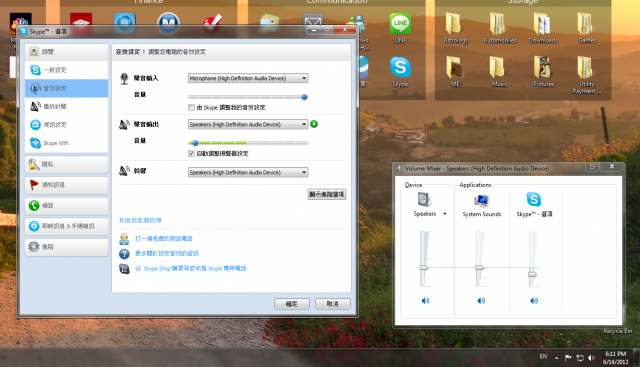Open the Automobiles folder on desktop
Screen dimensions: 640x367
point(500,27)
